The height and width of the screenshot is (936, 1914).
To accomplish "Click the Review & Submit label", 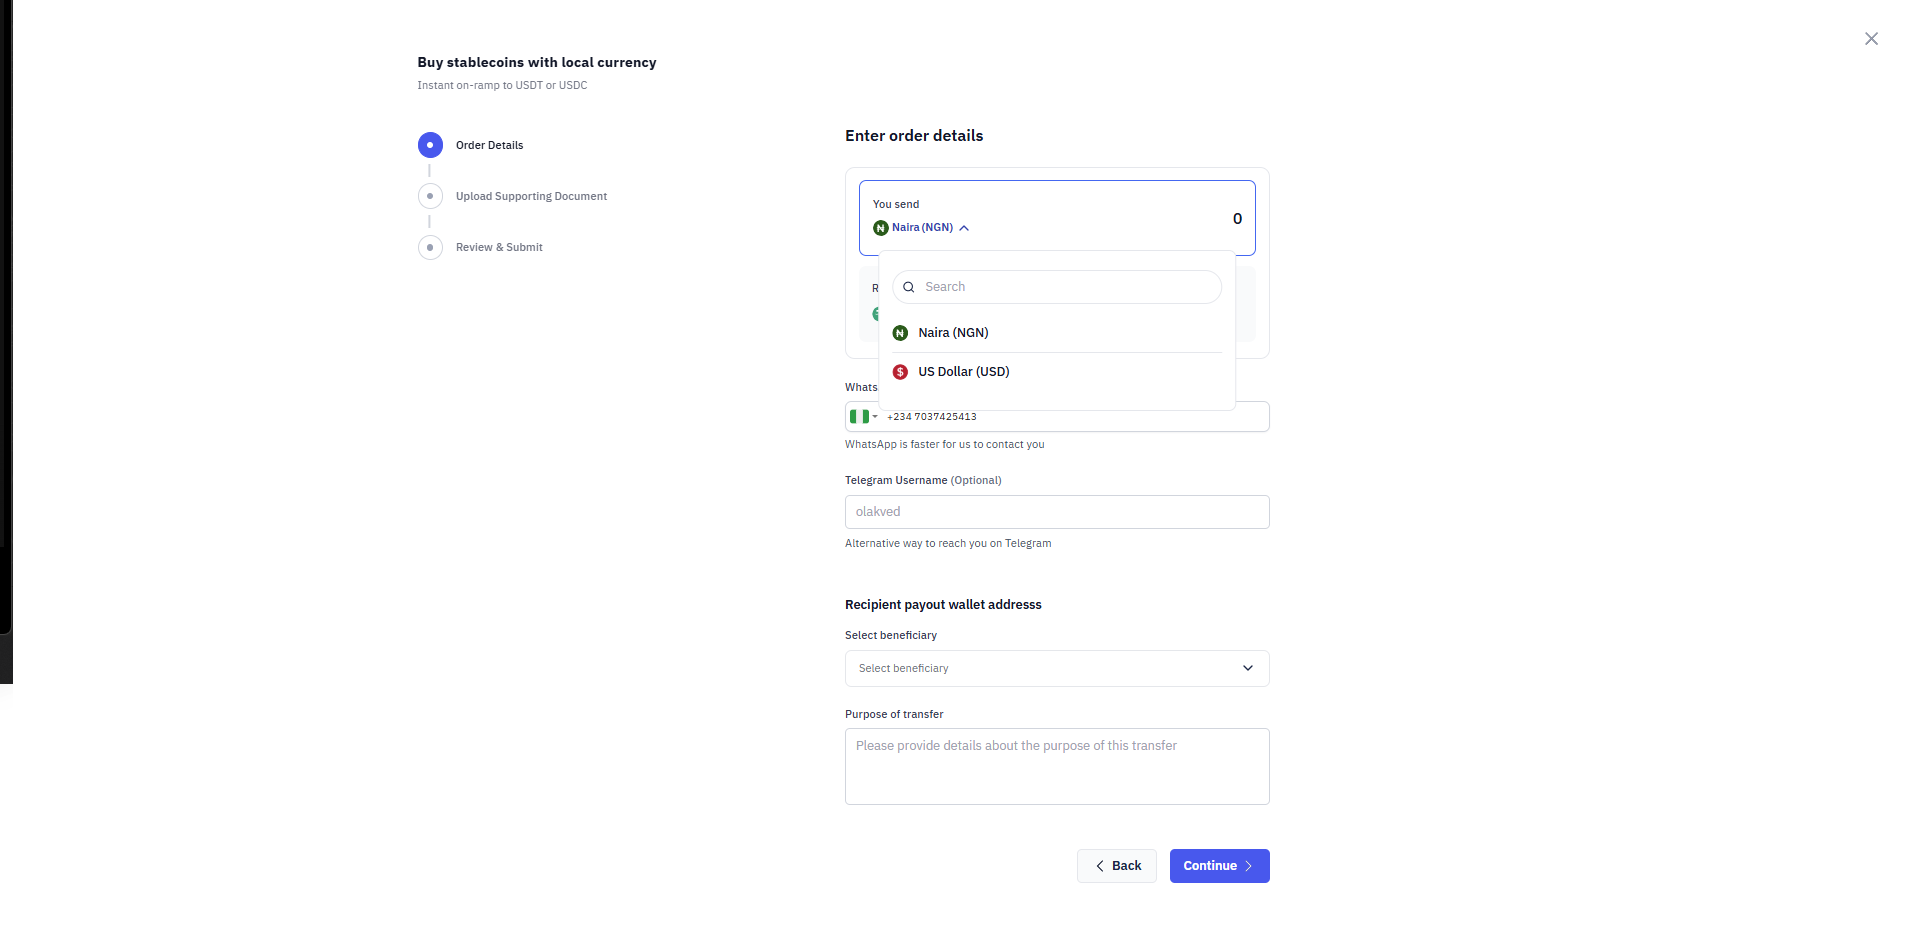I will [499, 247].
